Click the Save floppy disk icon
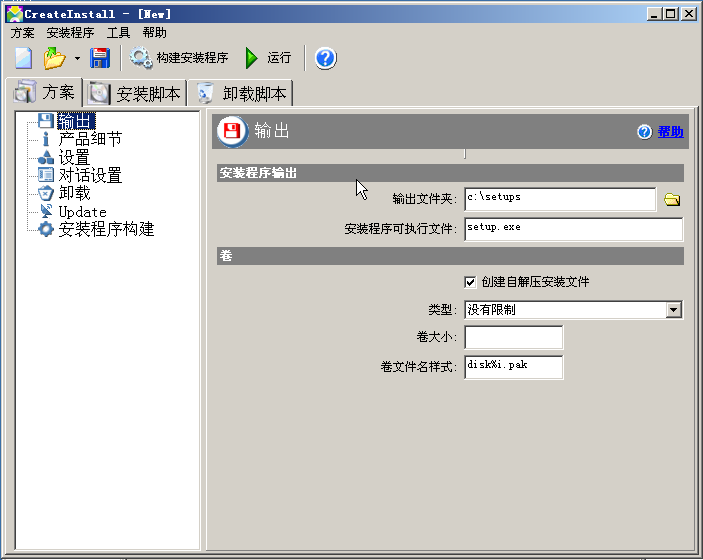The height and width of the screenshot is (560, 703). pyautogui.click(x=100, y=58)
